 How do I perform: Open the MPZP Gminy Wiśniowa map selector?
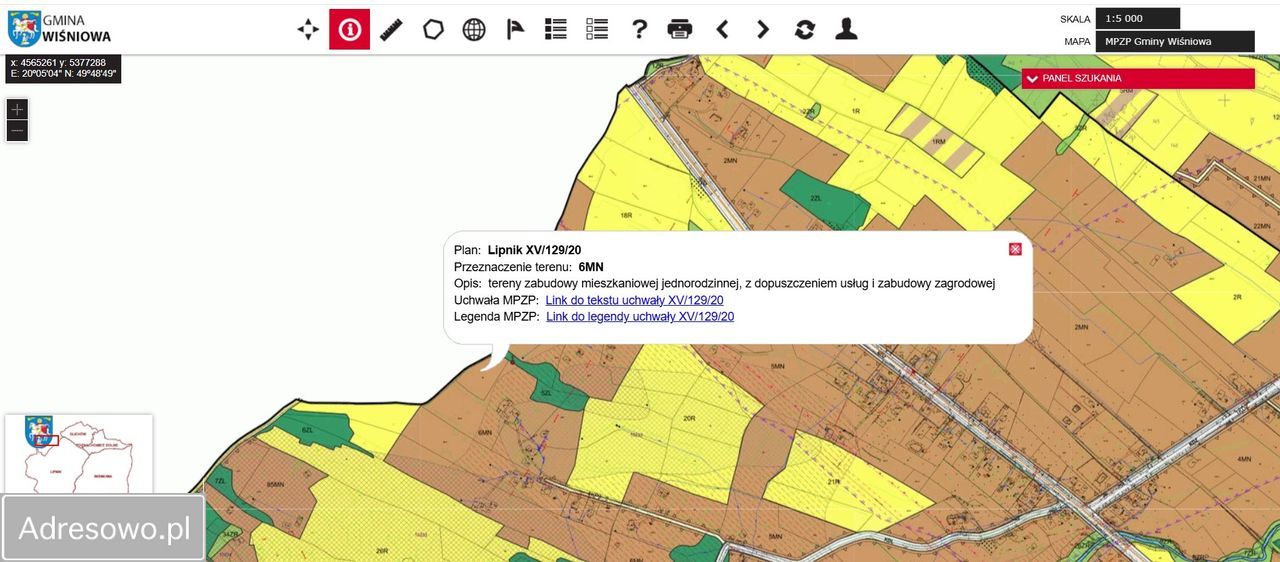pyautogui.click(x=1174, y=42)
